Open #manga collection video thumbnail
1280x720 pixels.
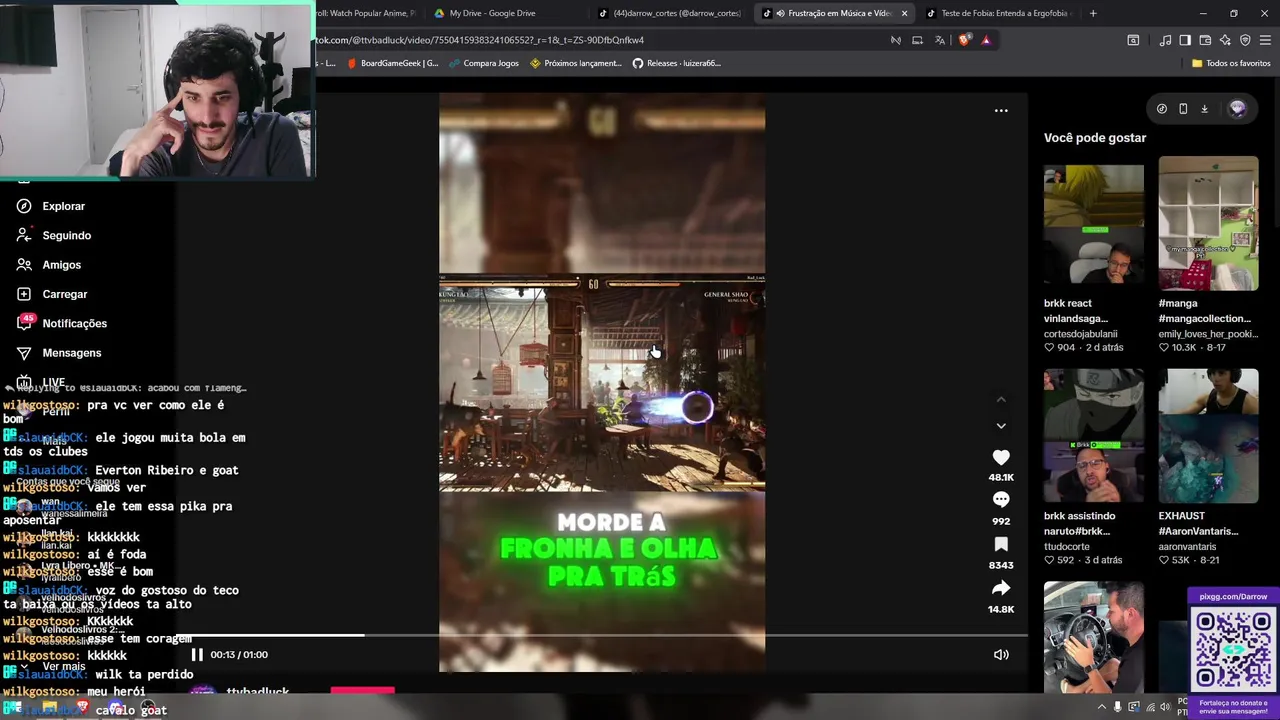click(x=1208, y=224)
